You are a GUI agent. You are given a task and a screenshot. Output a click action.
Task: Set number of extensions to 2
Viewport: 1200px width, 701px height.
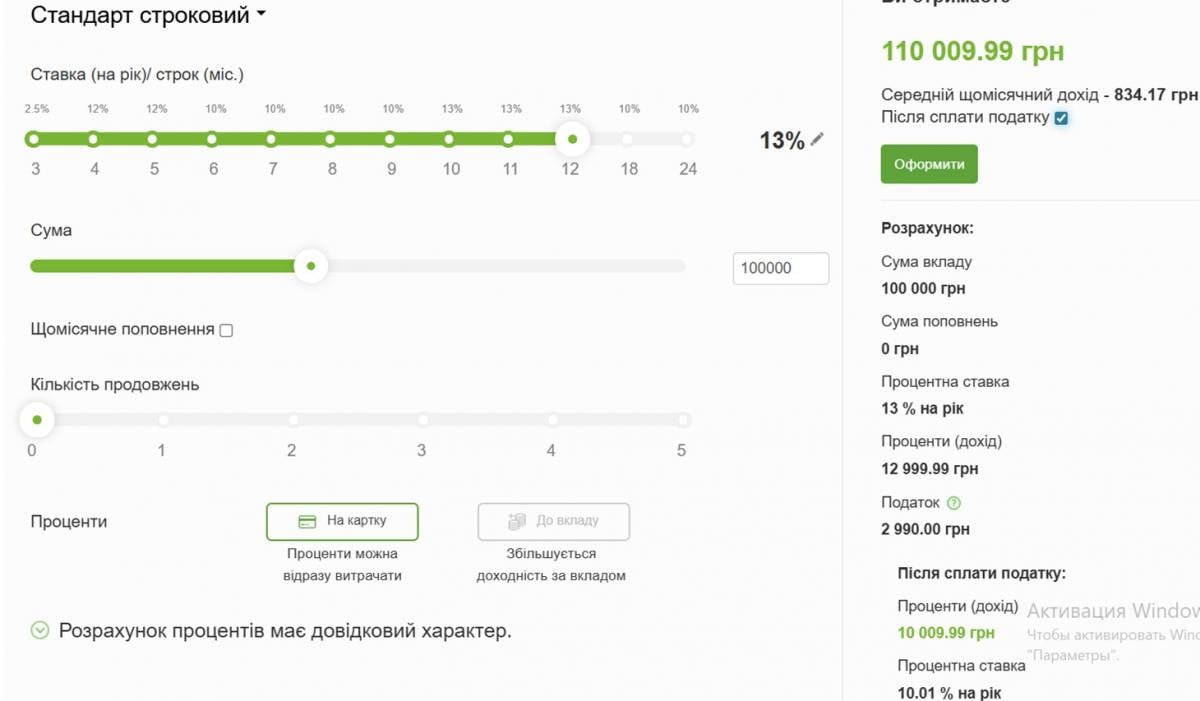coord(292,420)
